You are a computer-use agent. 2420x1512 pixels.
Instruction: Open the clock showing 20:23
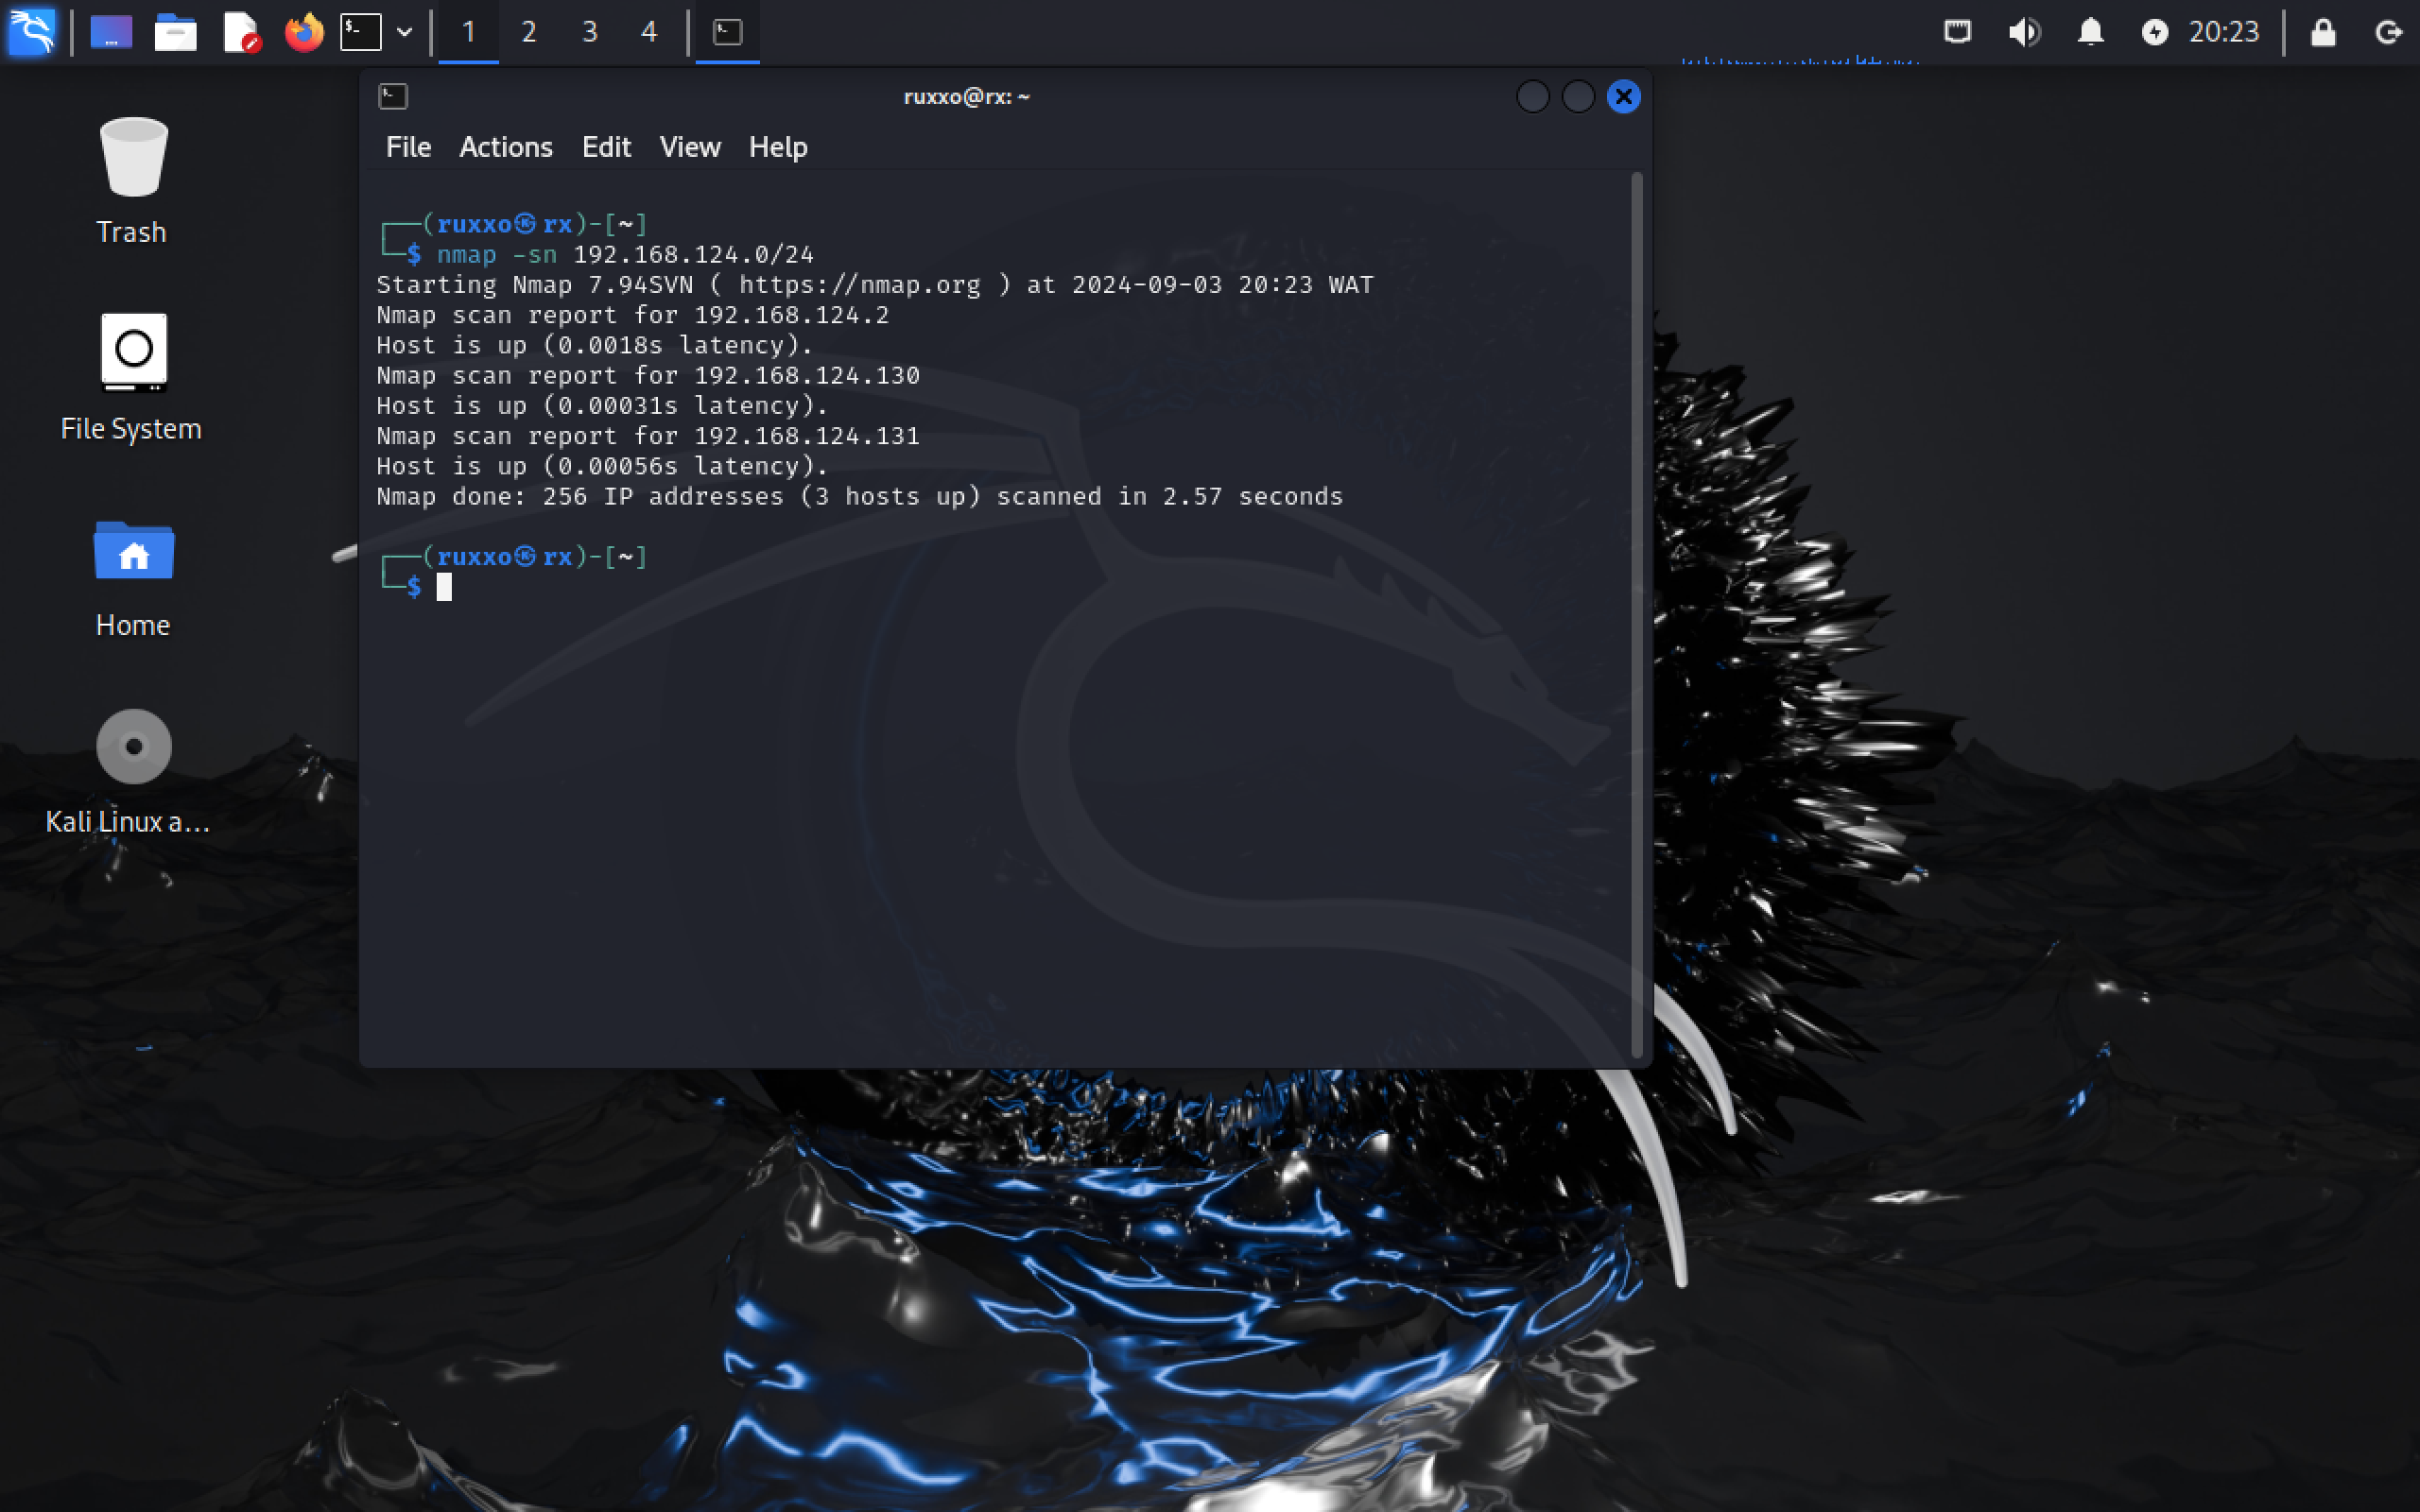tap(2223, 32)
